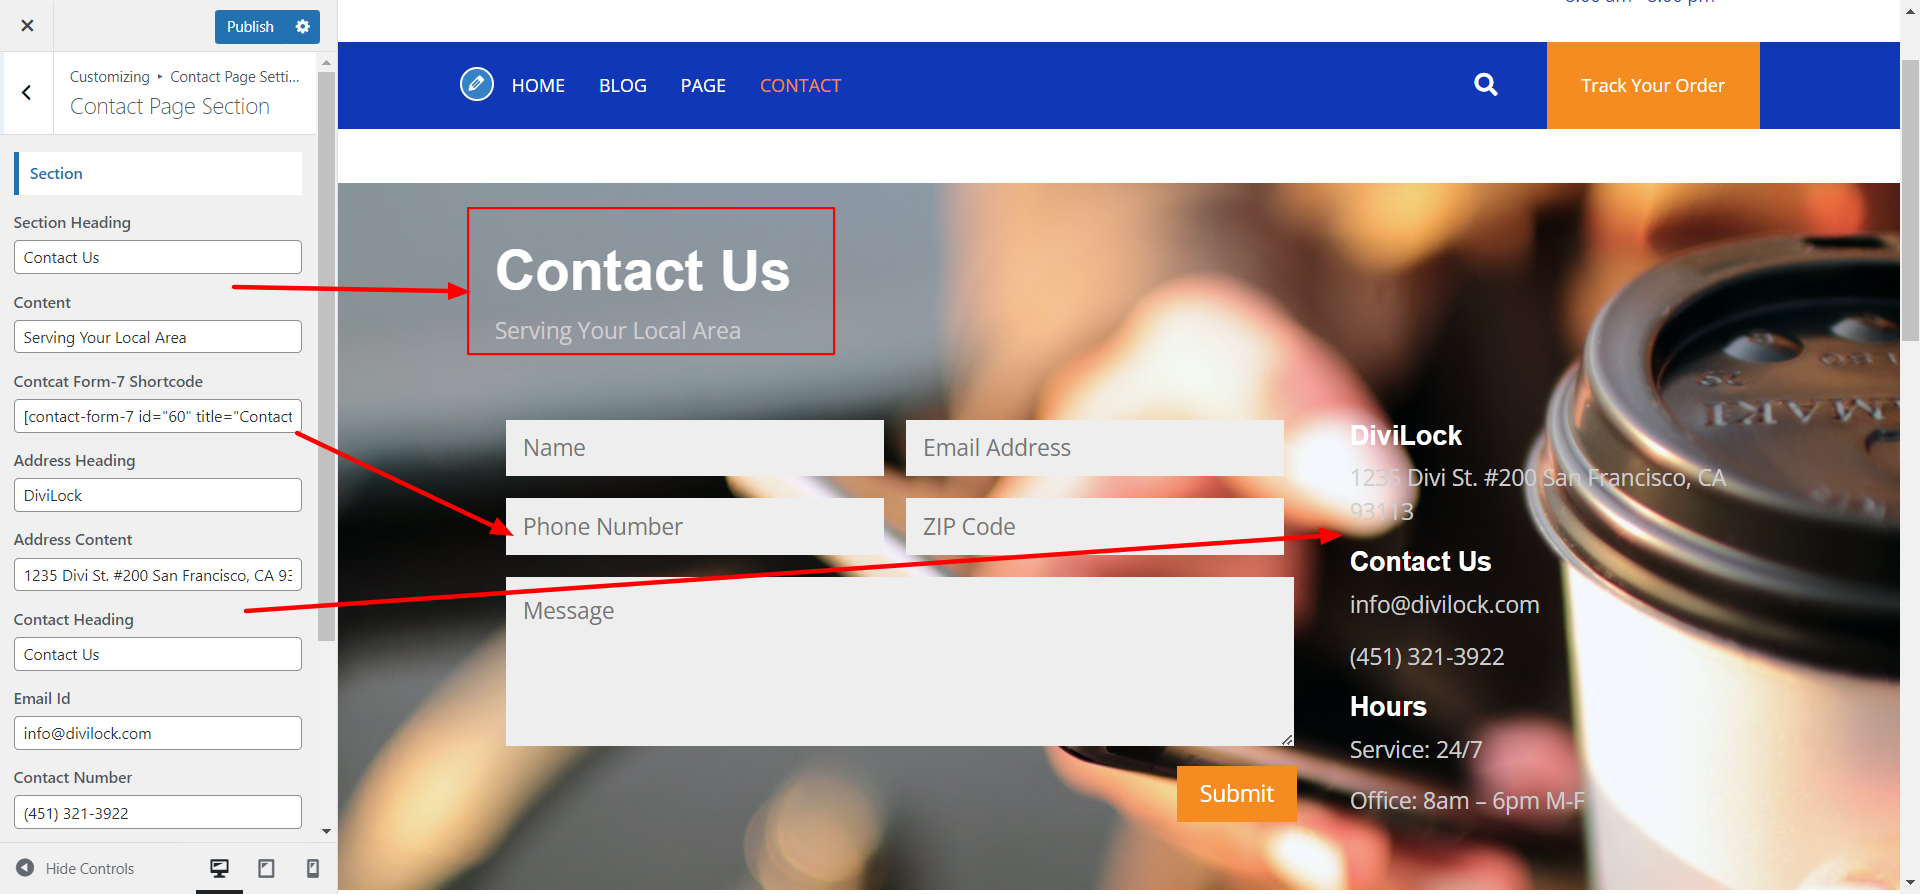Click the Publish button

pyautogui.click(x=250, y=27)
